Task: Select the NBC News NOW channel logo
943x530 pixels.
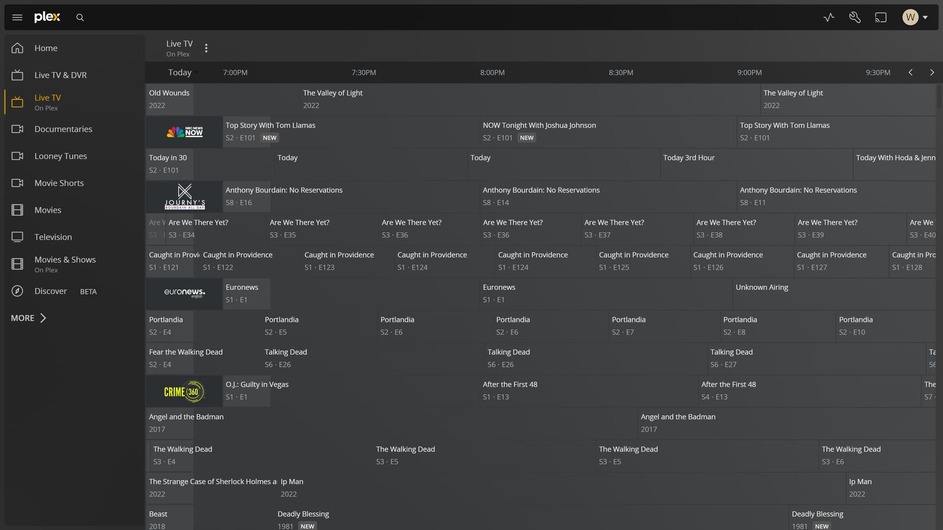Action: pos(184,132)
